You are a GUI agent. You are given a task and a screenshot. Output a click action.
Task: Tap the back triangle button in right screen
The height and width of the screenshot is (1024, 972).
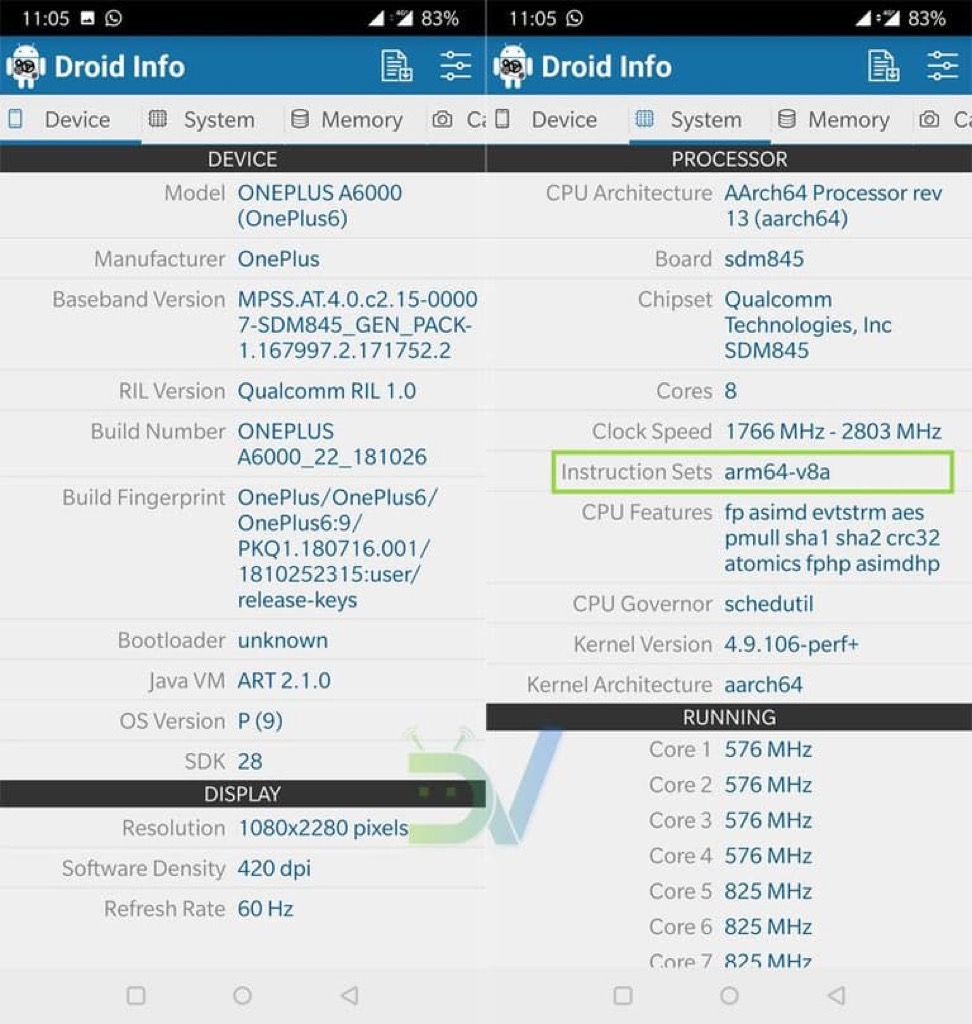pos(836,995)
